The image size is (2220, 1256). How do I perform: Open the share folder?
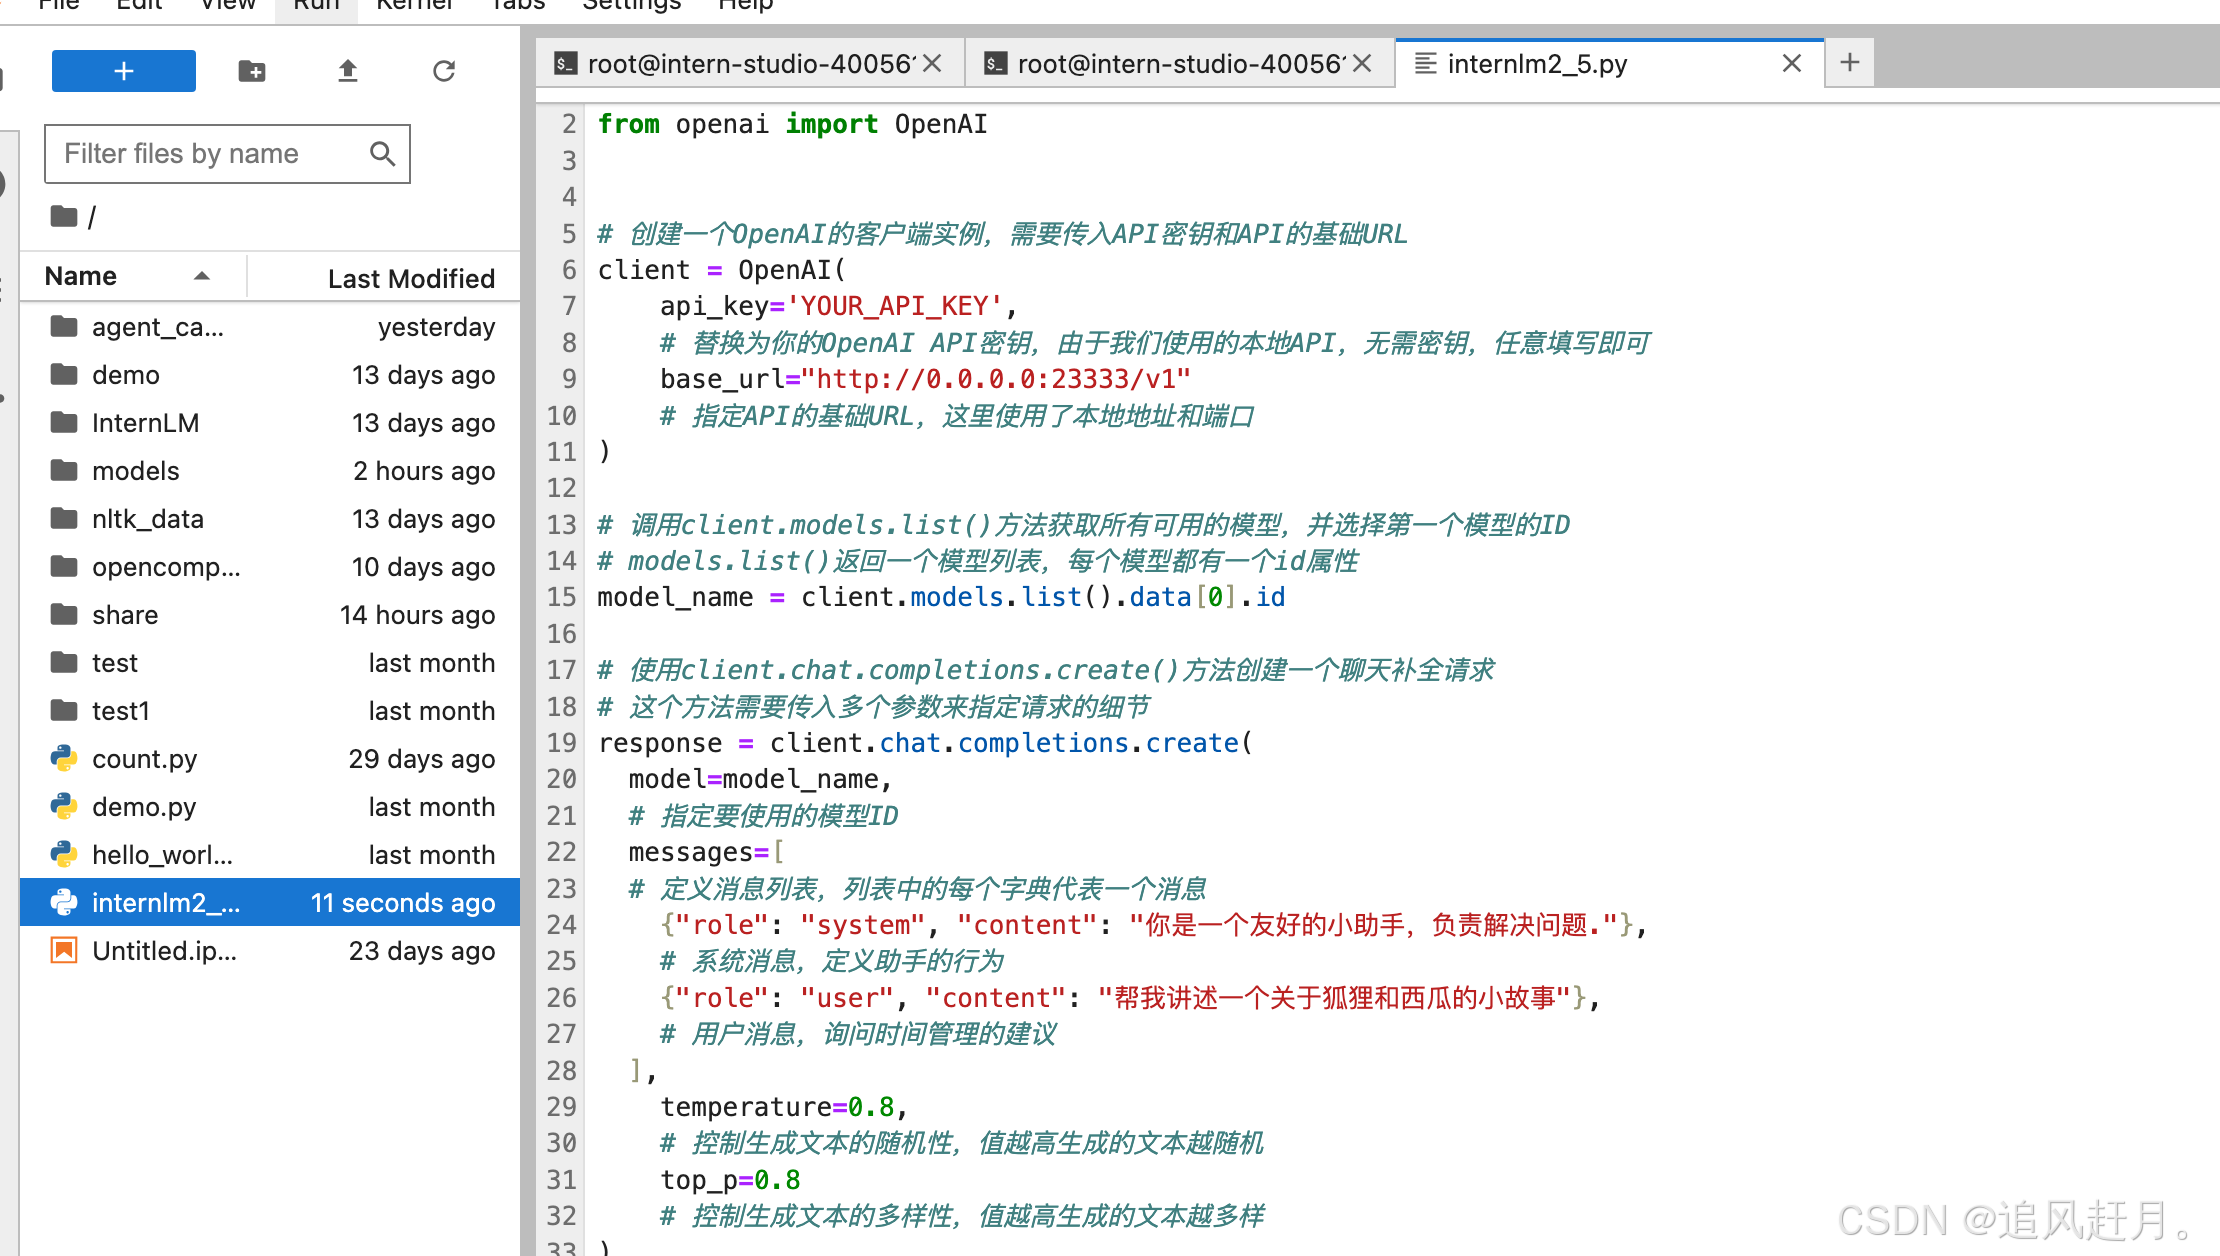tap(270, 615)
